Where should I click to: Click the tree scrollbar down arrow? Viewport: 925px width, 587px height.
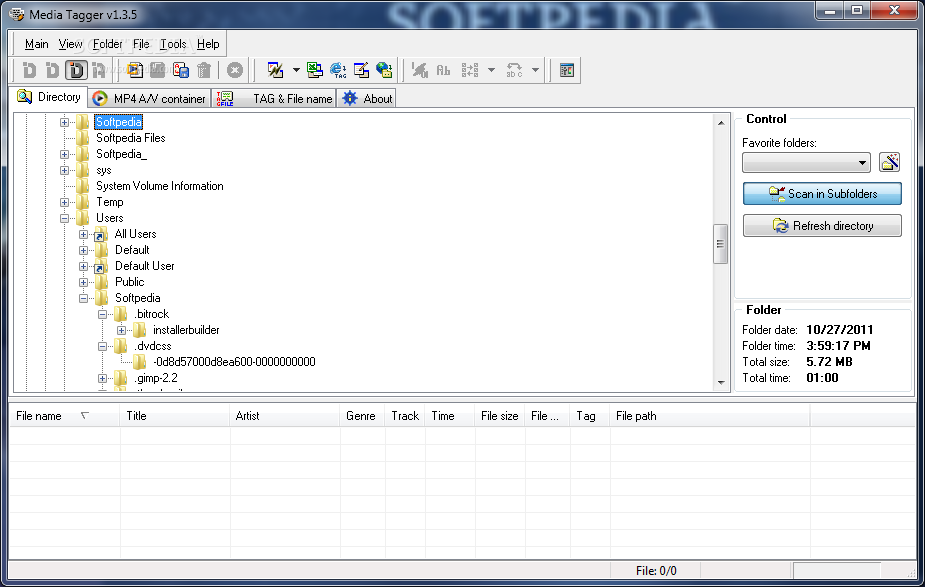(721, 383)
